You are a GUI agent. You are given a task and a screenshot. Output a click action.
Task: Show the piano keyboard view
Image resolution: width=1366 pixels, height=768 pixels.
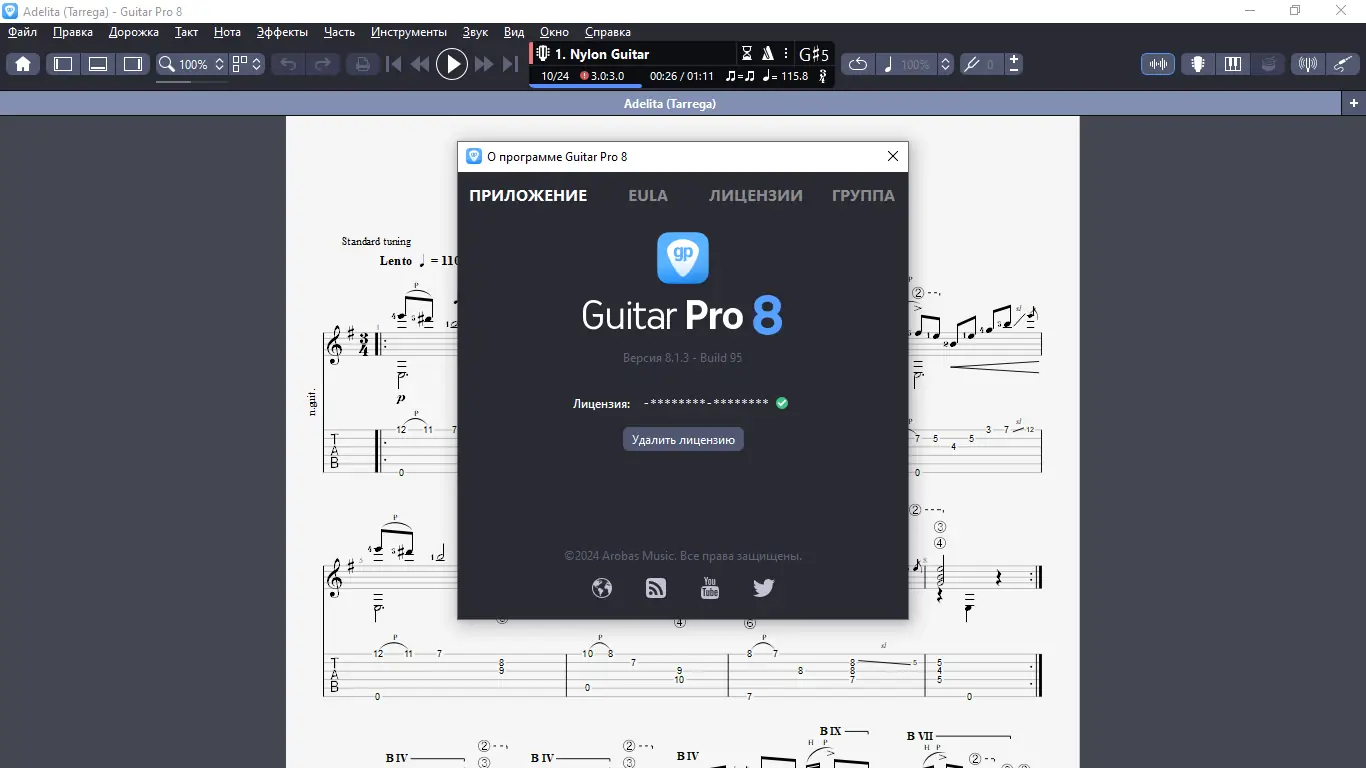(1233, 64)
